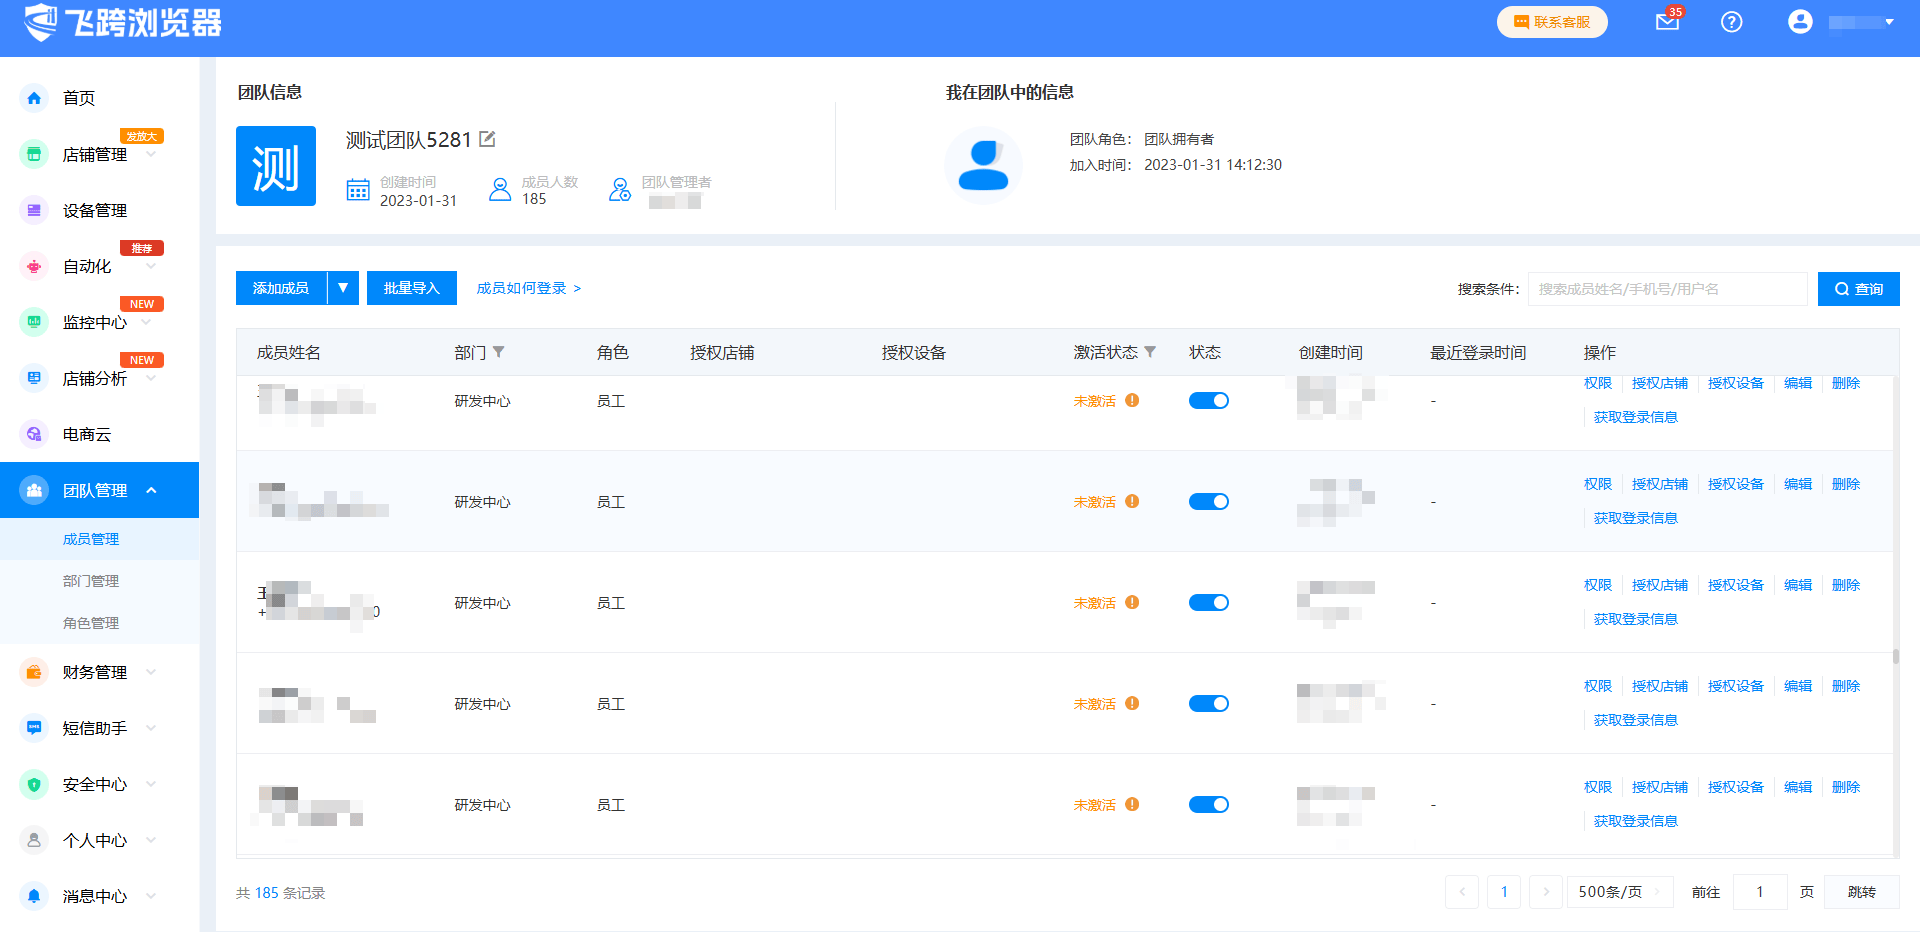The image size is (1920, 932).
Task: Toggle the third member's status switch
Action: click(x=1208, y=603)
